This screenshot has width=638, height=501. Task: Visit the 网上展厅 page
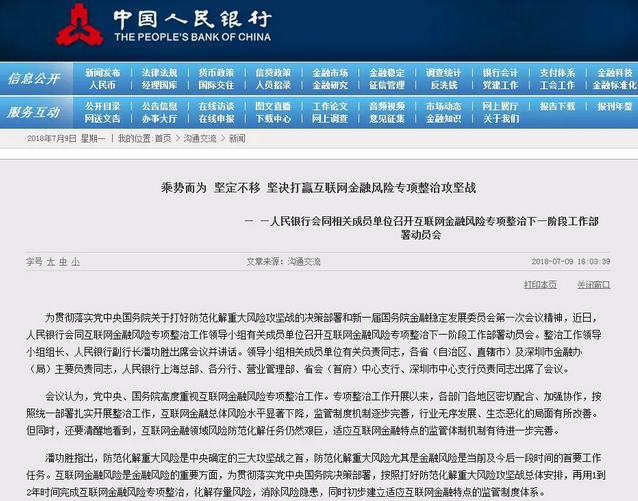tap(500, 107)
